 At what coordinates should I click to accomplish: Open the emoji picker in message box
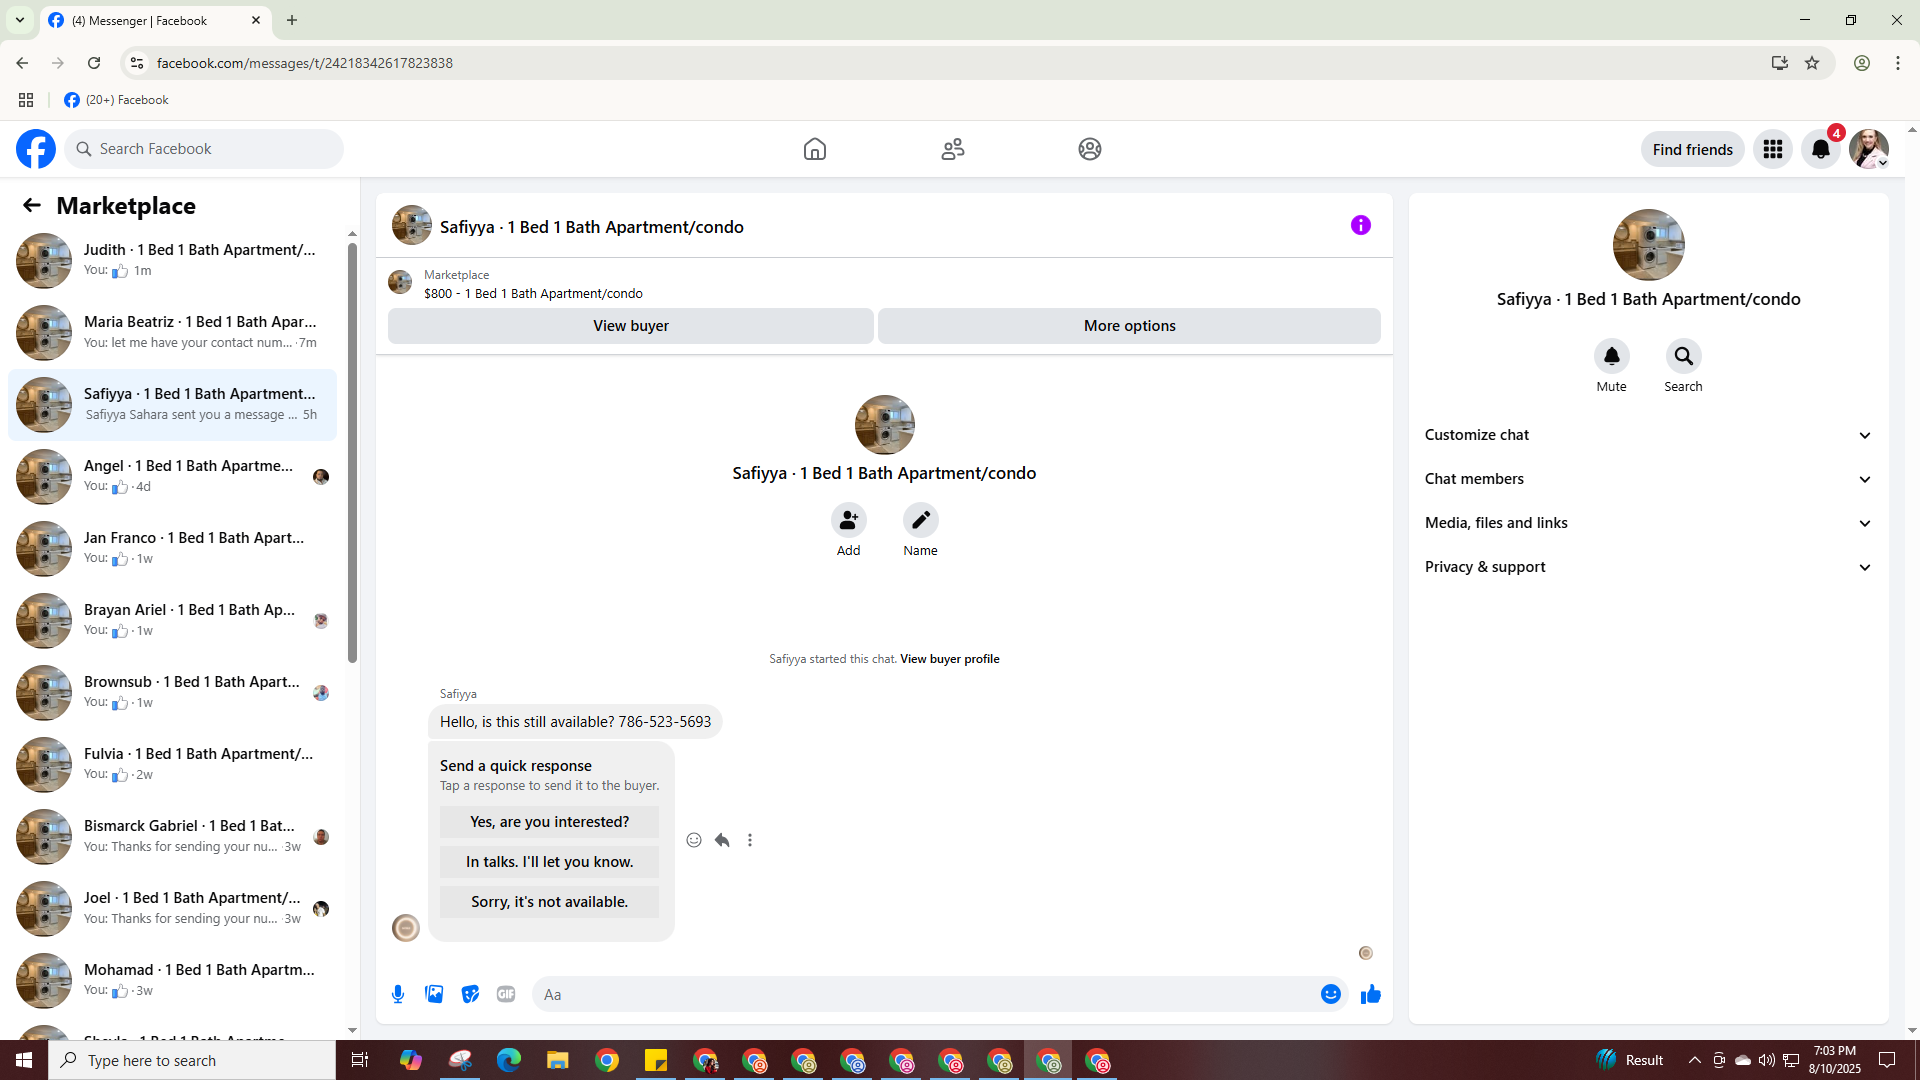1330,994
